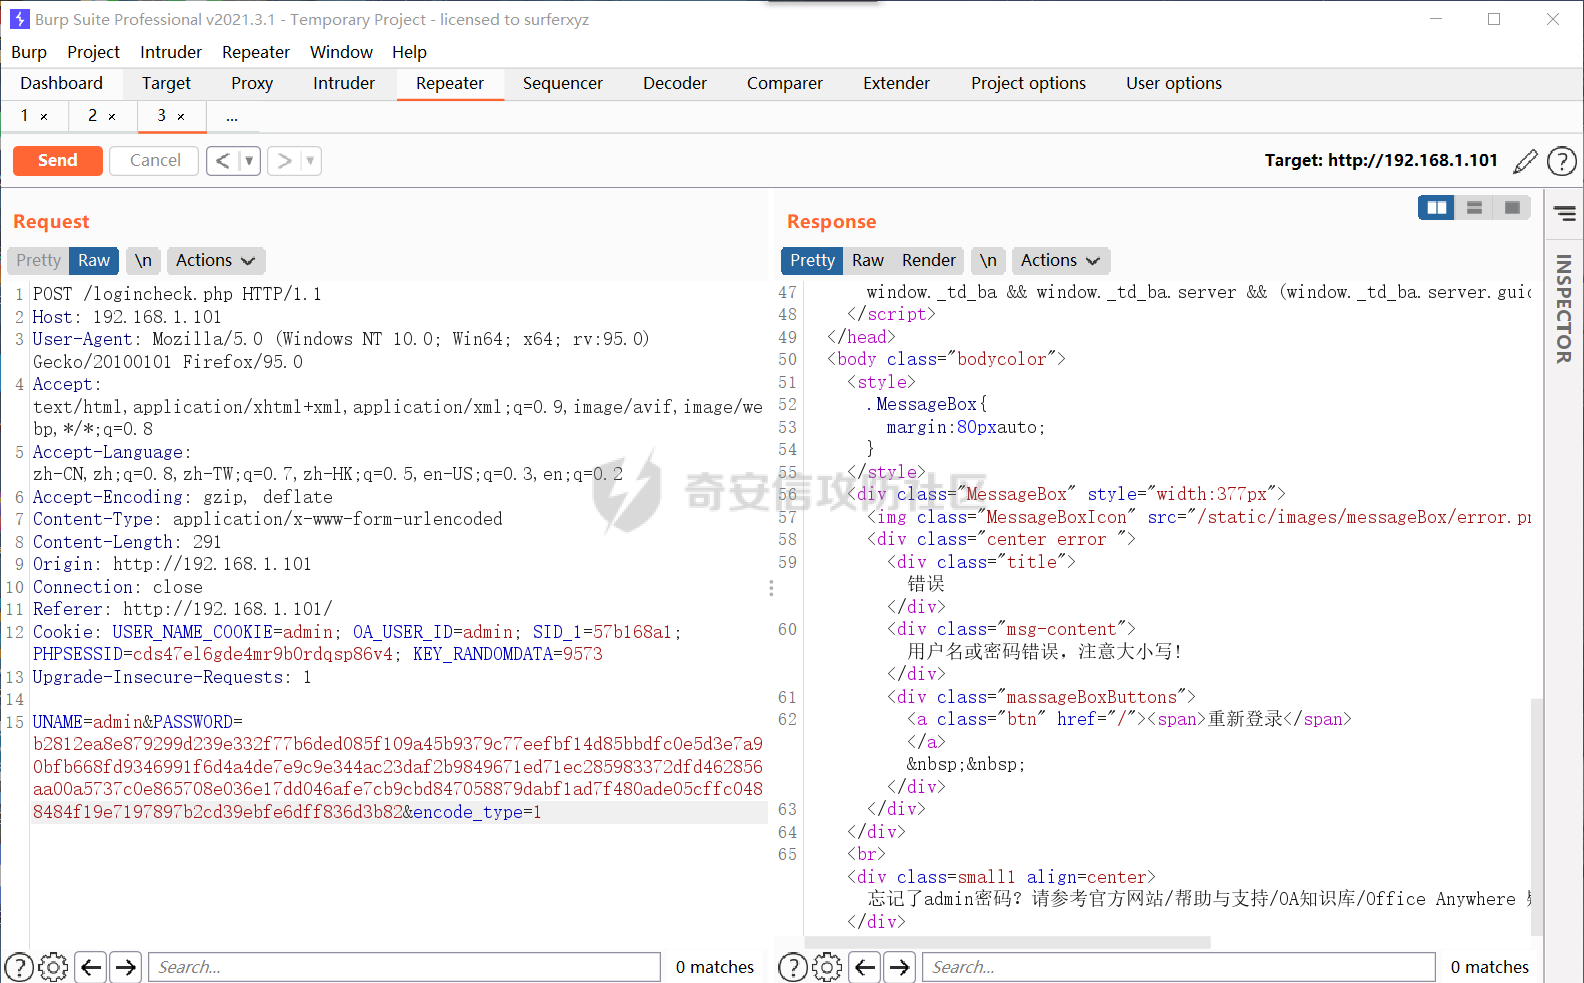
Task: Focus the request search field
Action: pyautogui.click(x=404, y=967)
